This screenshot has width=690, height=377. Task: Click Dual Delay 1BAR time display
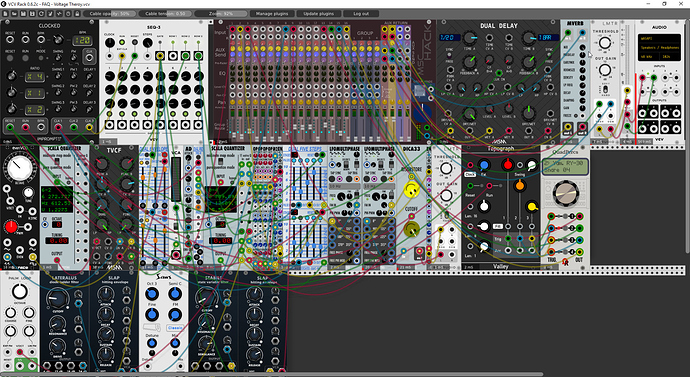549,37
